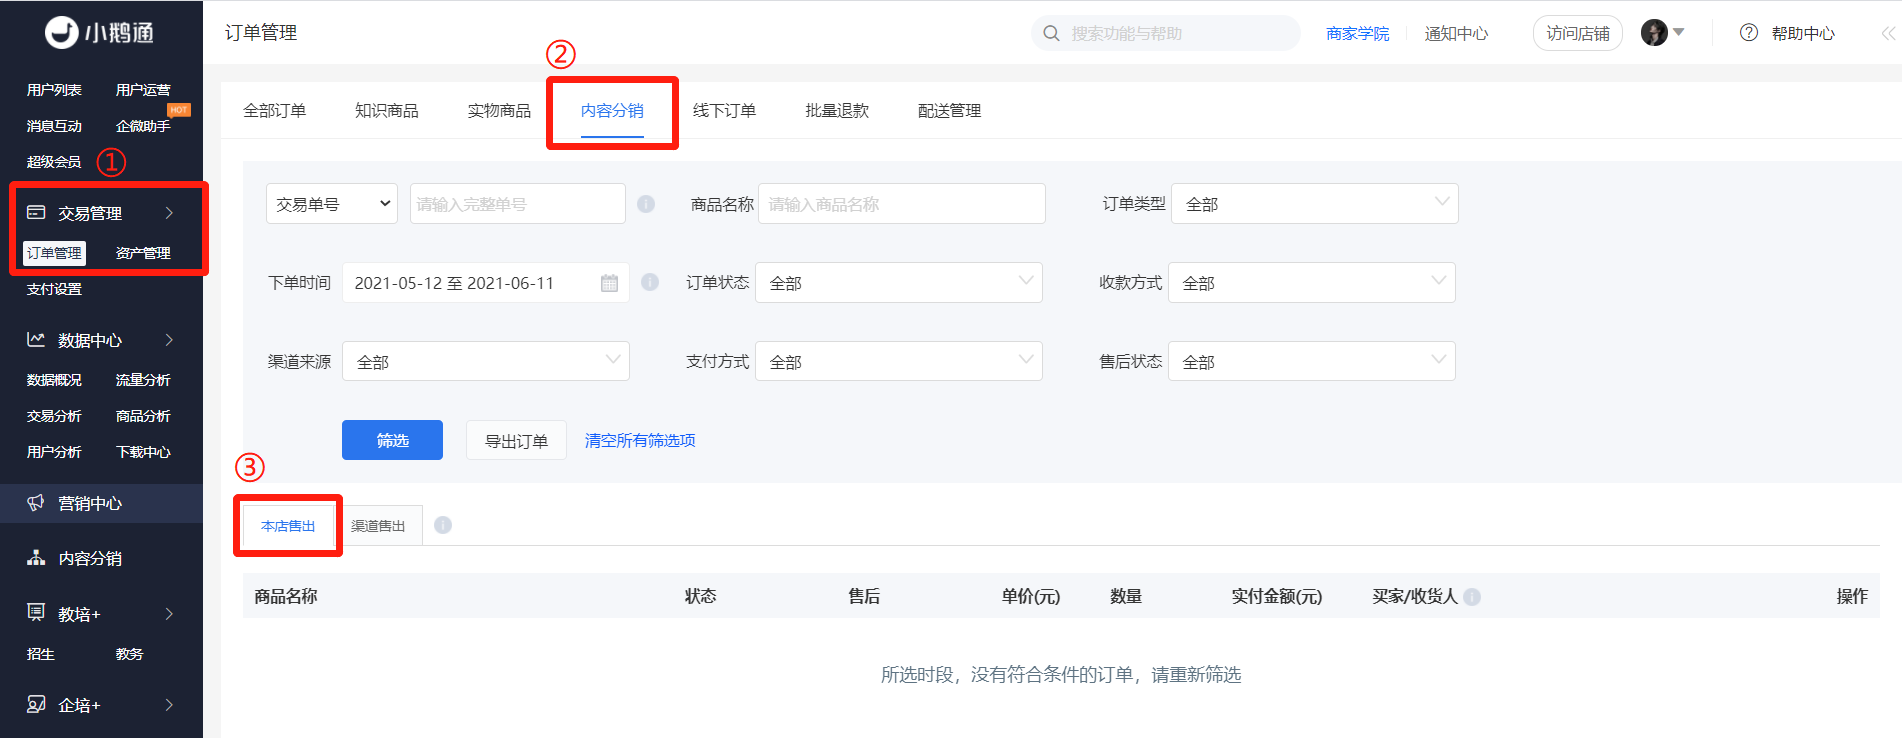Open the 售后状态 dropdown
The width and height of the screenshot is (1902, 738).
(1312, 361)
